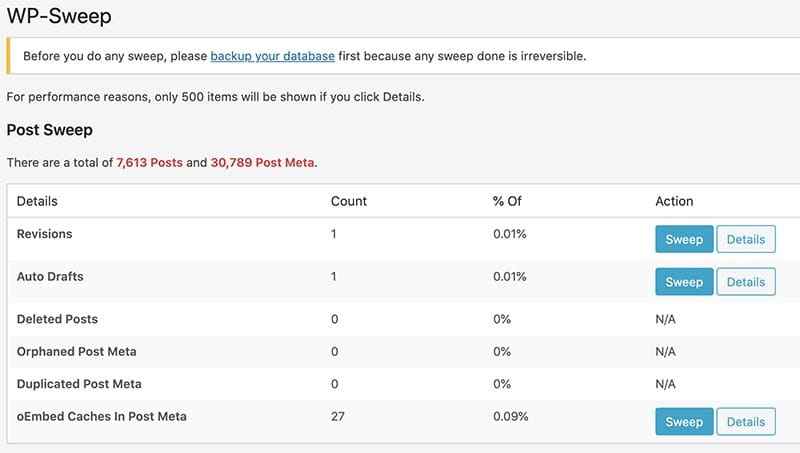Sweep oEmbed Caches In Post Meta
Viewport: 800px width, 453px height.
[x=684, y=421]
